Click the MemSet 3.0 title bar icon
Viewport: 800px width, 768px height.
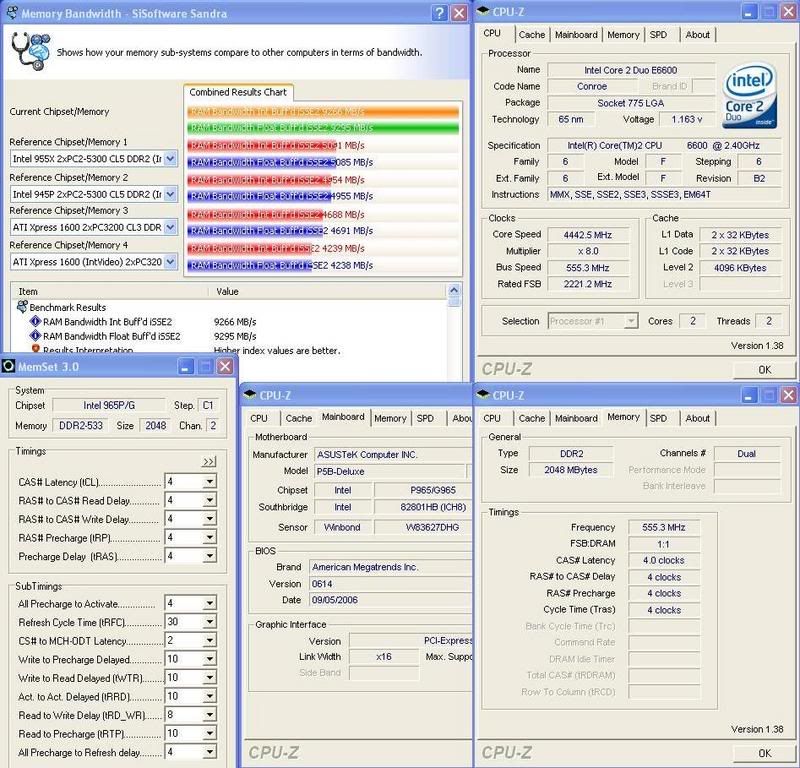click(x=9, y=367)
